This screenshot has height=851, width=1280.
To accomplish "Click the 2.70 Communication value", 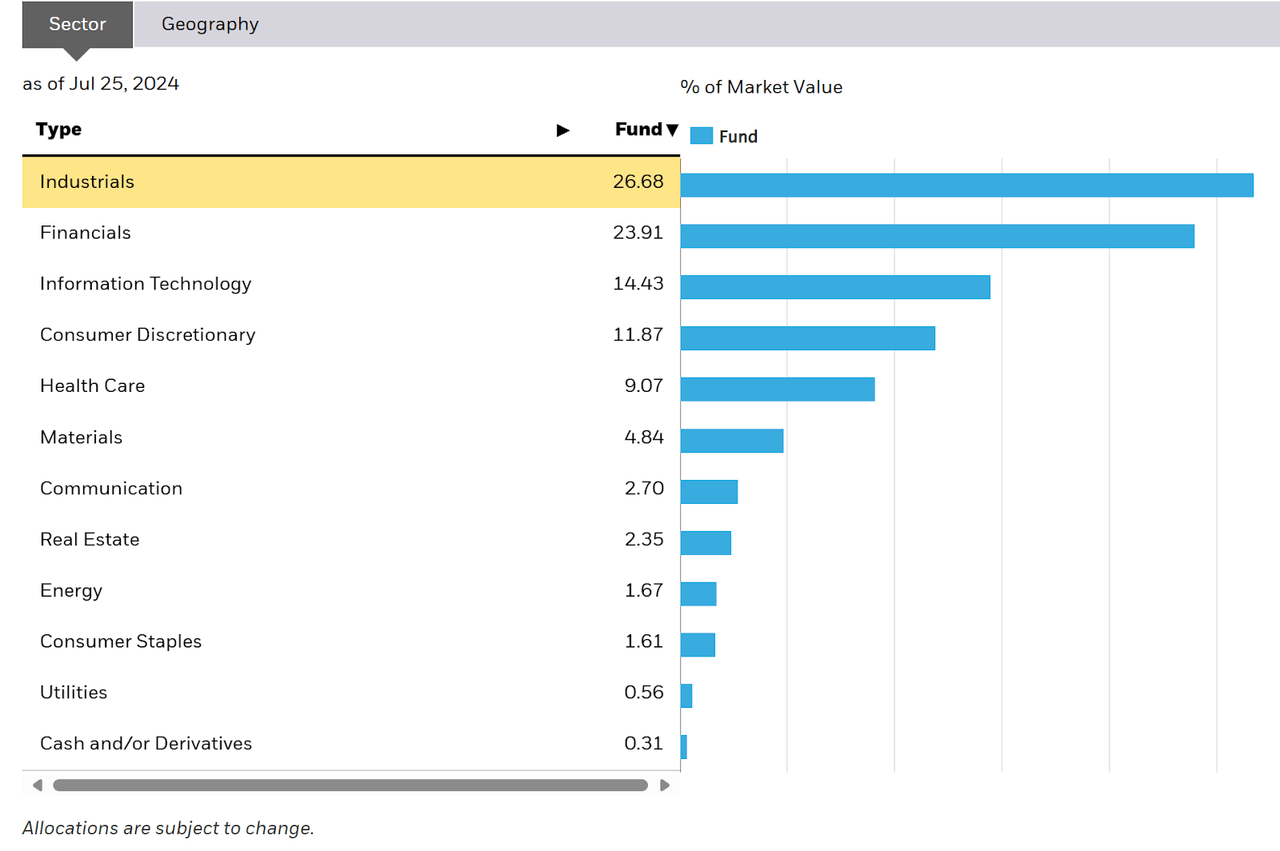I will point(644,488).
